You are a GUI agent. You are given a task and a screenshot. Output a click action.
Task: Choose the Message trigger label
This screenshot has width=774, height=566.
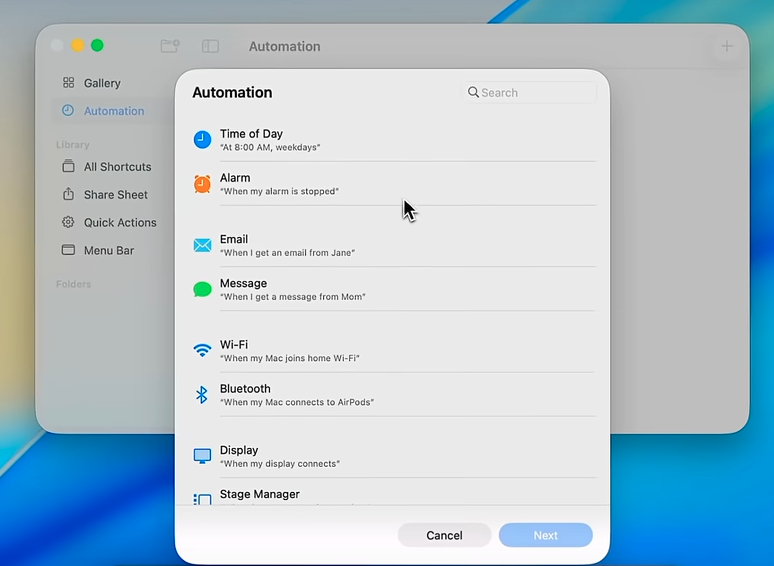[x=243, y=283]
